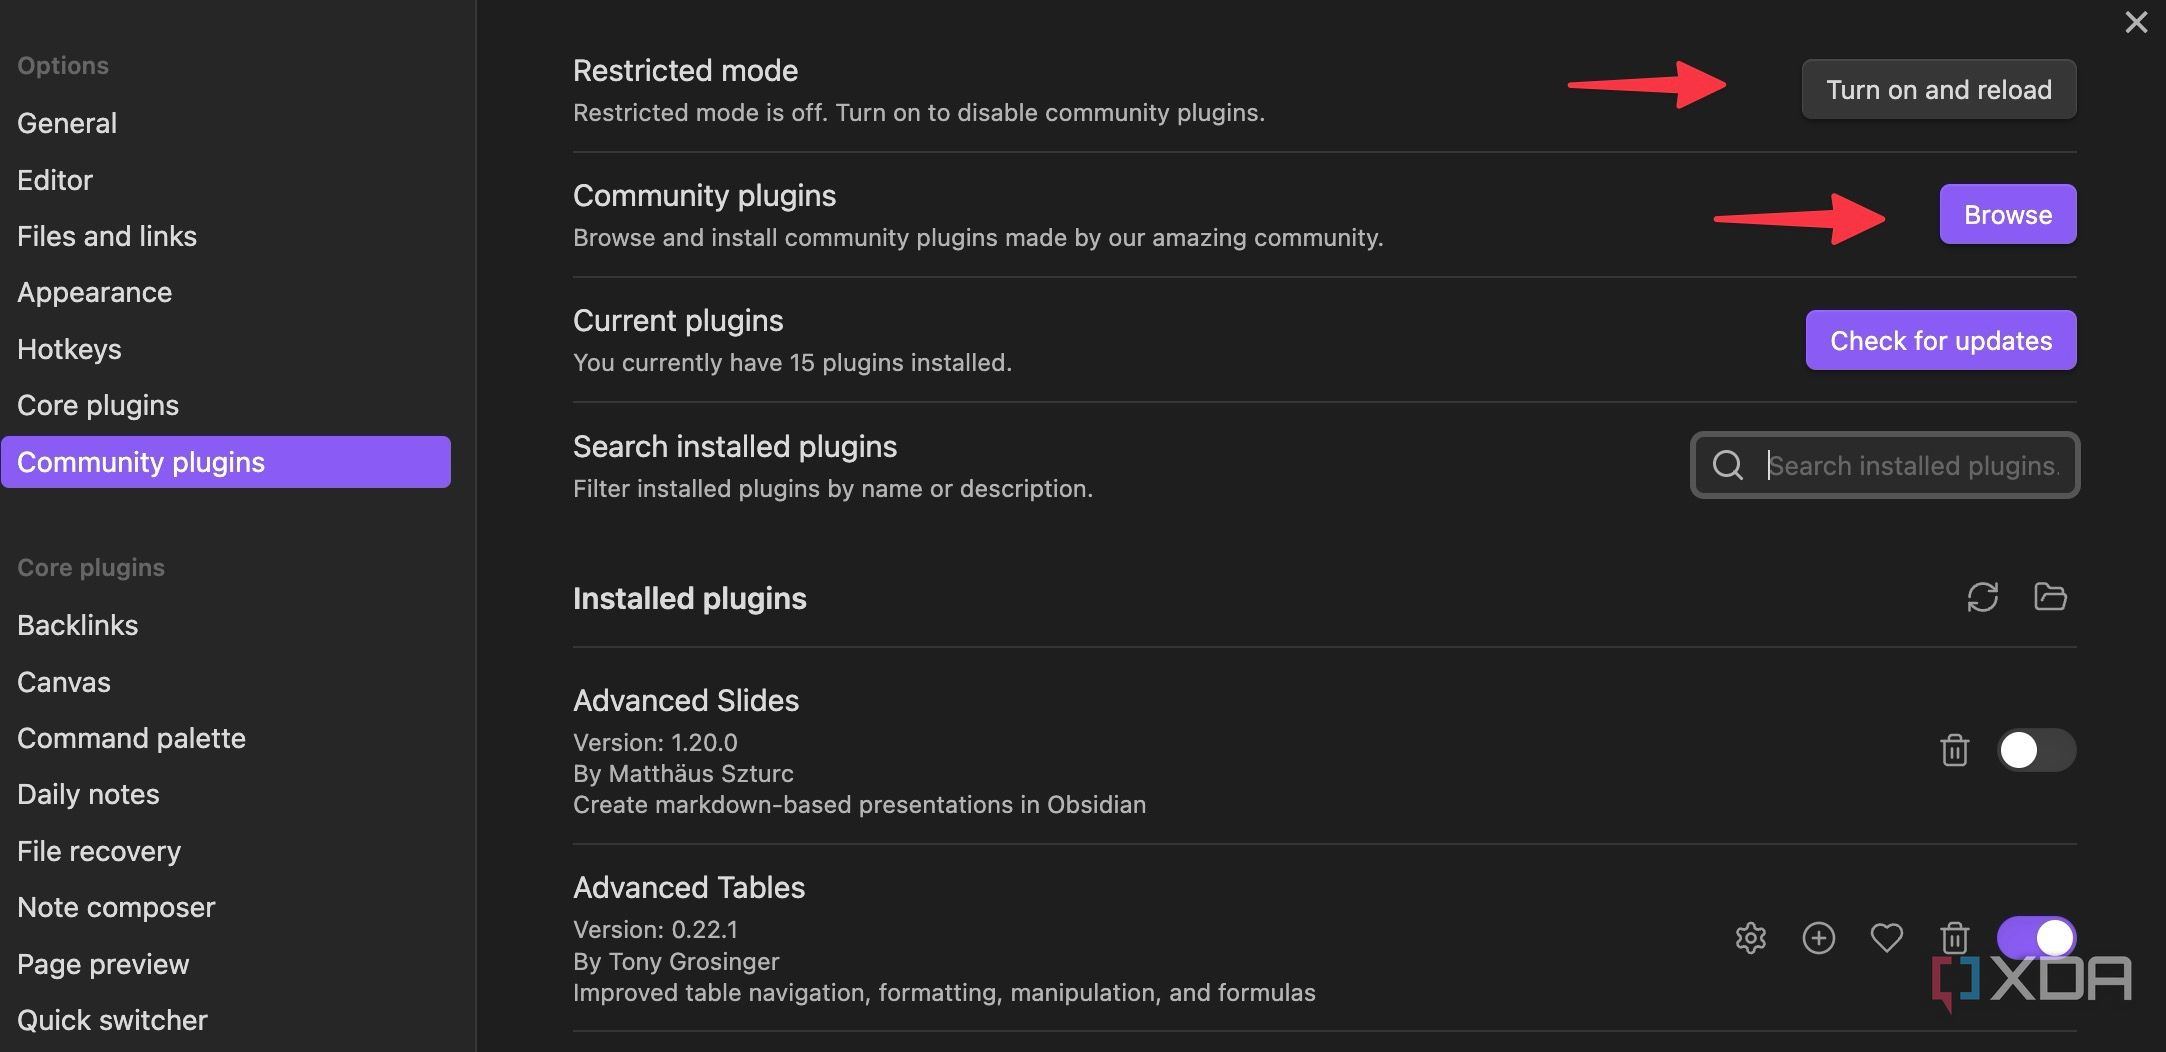Viewport: 2166px width, 1052px height.
Task: Uninstall Advanced Slides via trash icon
Action: click(x=1956, y=751)
